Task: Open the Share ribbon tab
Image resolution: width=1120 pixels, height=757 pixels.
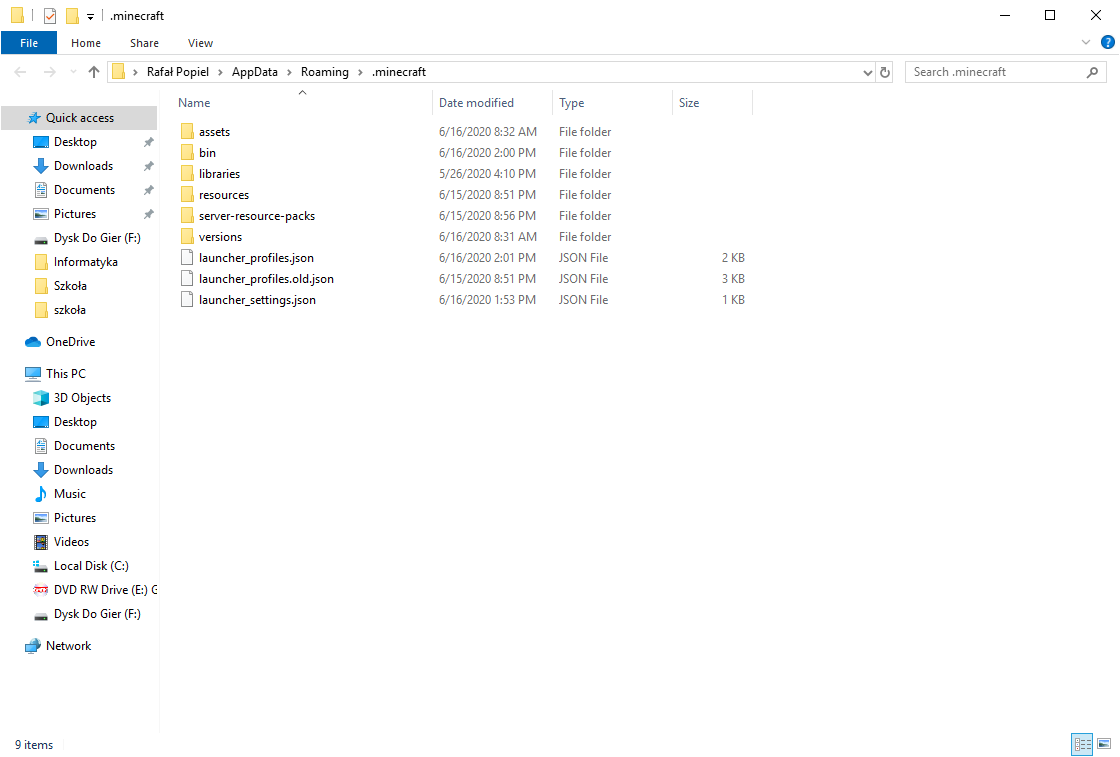Action: coord(144,43)
